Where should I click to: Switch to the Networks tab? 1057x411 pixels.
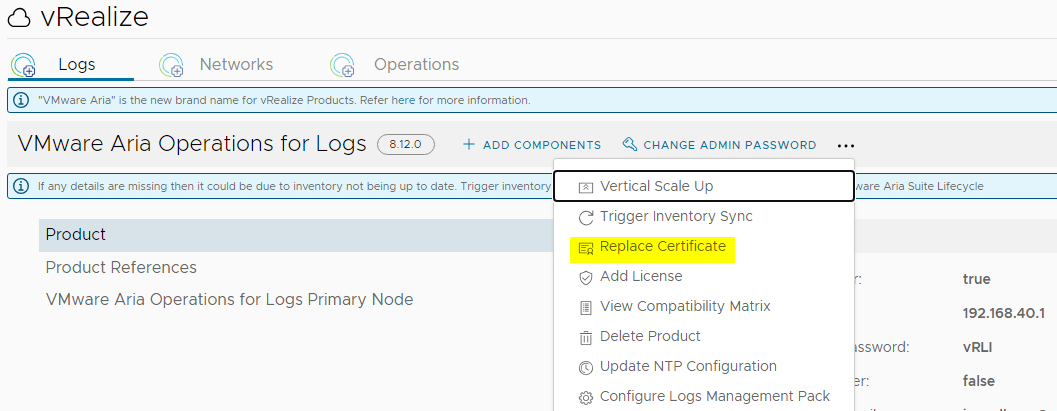tap(236, 65)
